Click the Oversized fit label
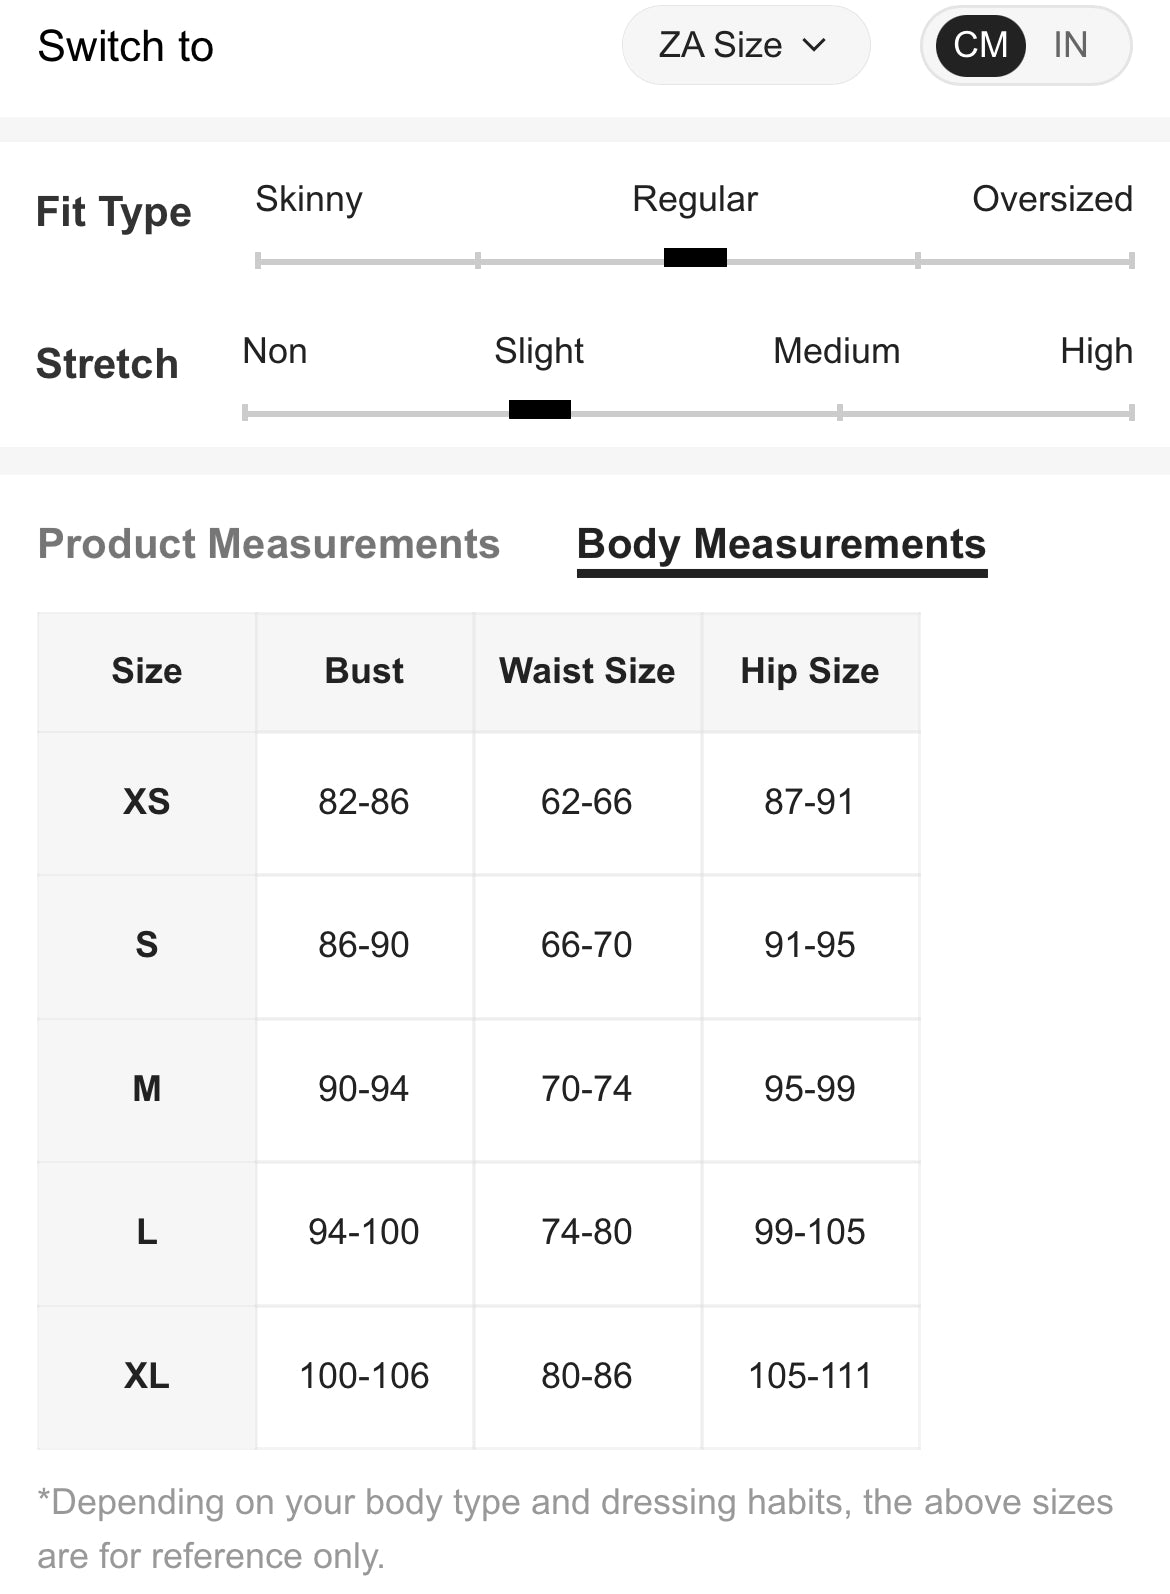Screen dimensions: 1170x1594 1052,199
